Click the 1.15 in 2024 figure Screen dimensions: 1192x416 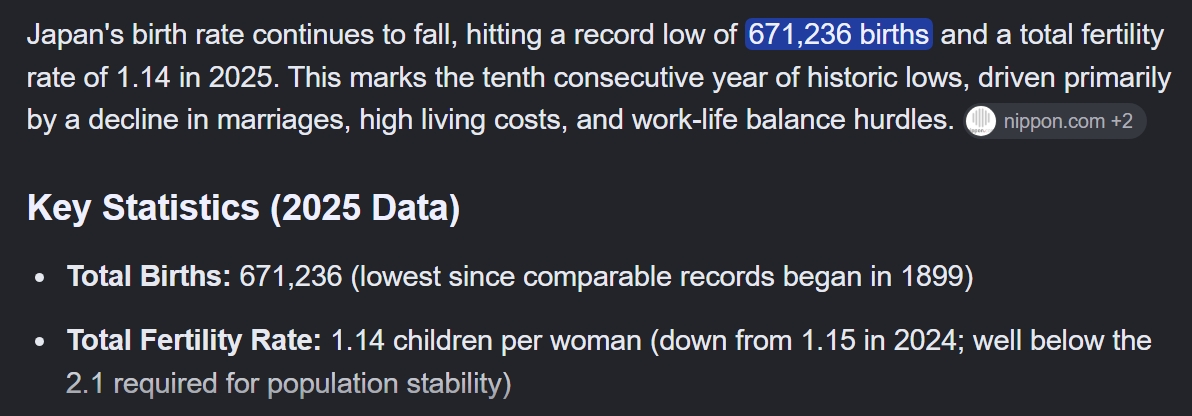point(881,340)
